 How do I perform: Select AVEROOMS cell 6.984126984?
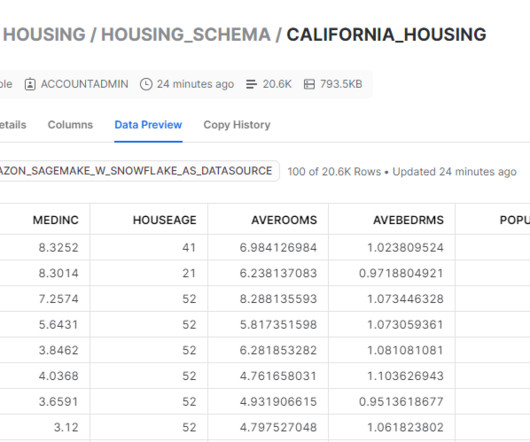click(268, 247)
